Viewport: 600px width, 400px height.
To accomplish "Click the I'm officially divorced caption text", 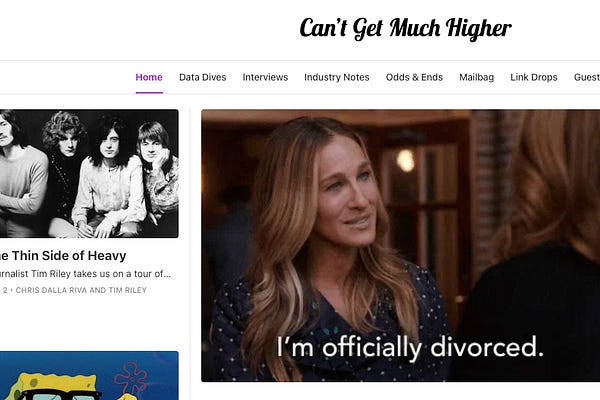I will [410, 347].
